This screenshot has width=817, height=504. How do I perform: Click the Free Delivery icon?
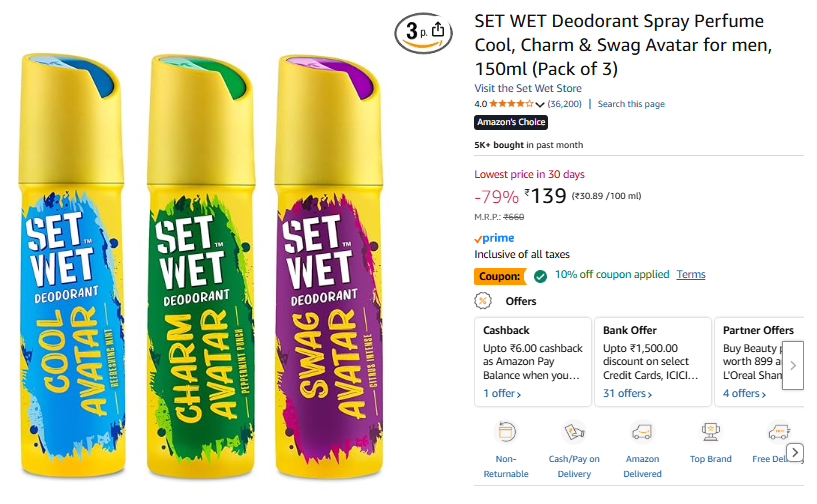click(777, 432)
